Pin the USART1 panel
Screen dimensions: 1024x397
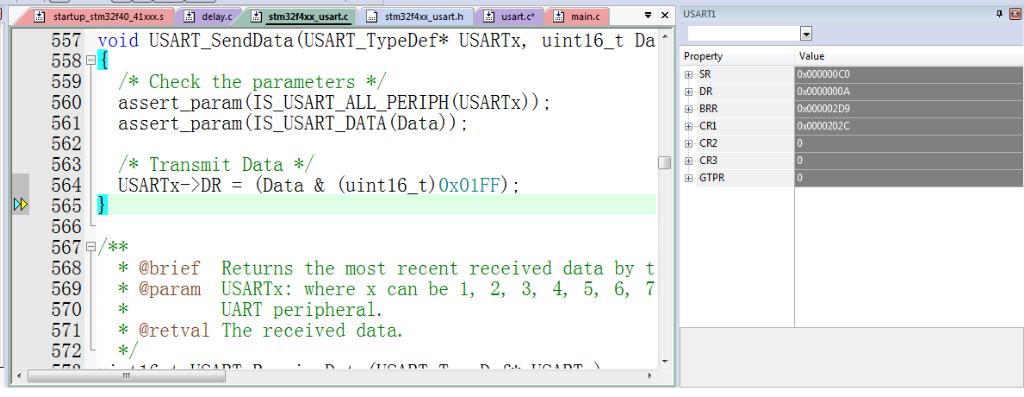point(999,14)
